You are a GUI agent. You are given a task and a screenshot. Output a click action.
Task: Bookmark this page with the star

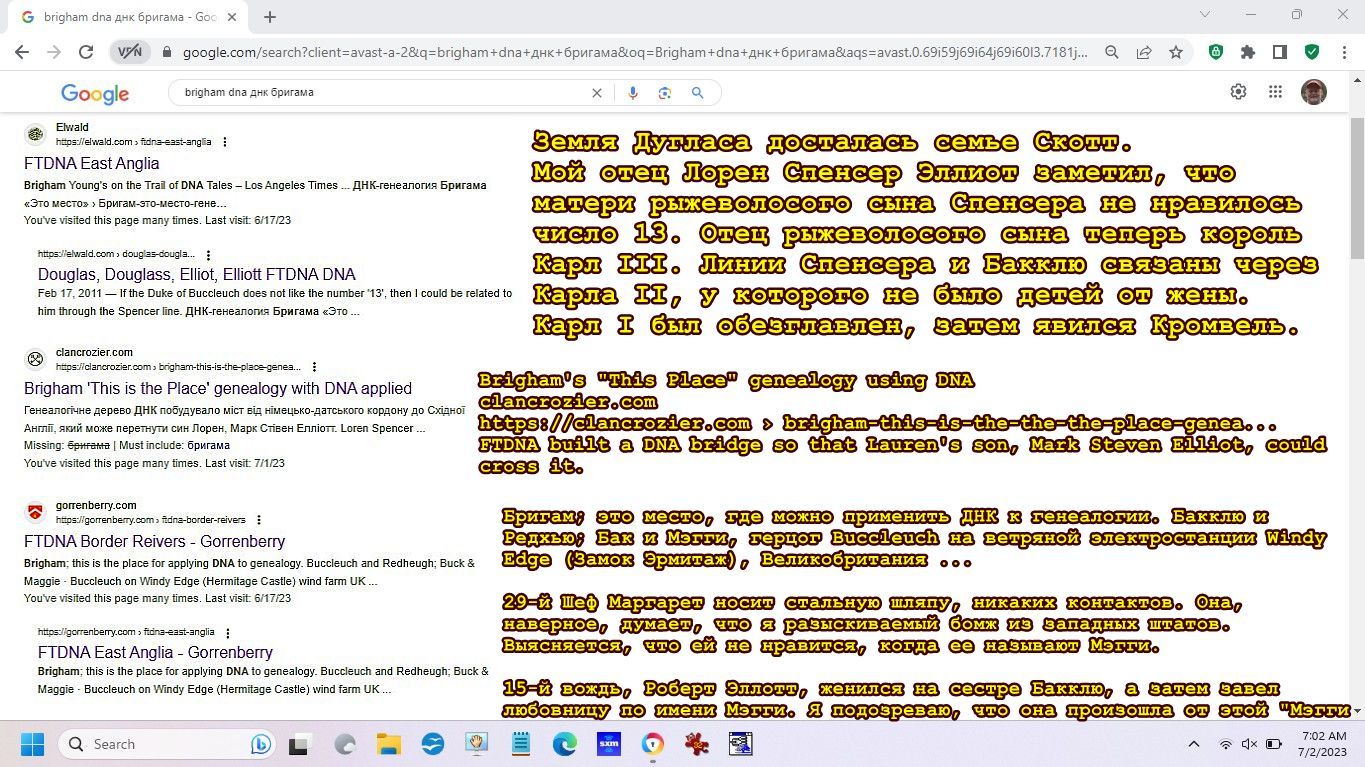[x=1176, y=52]
